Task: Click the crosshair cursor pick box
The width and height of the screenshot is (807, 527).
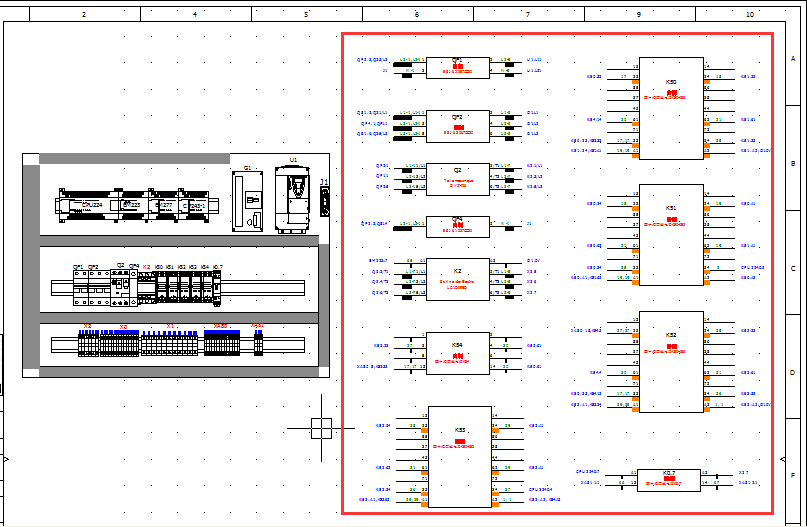Action: click(322, 428)
